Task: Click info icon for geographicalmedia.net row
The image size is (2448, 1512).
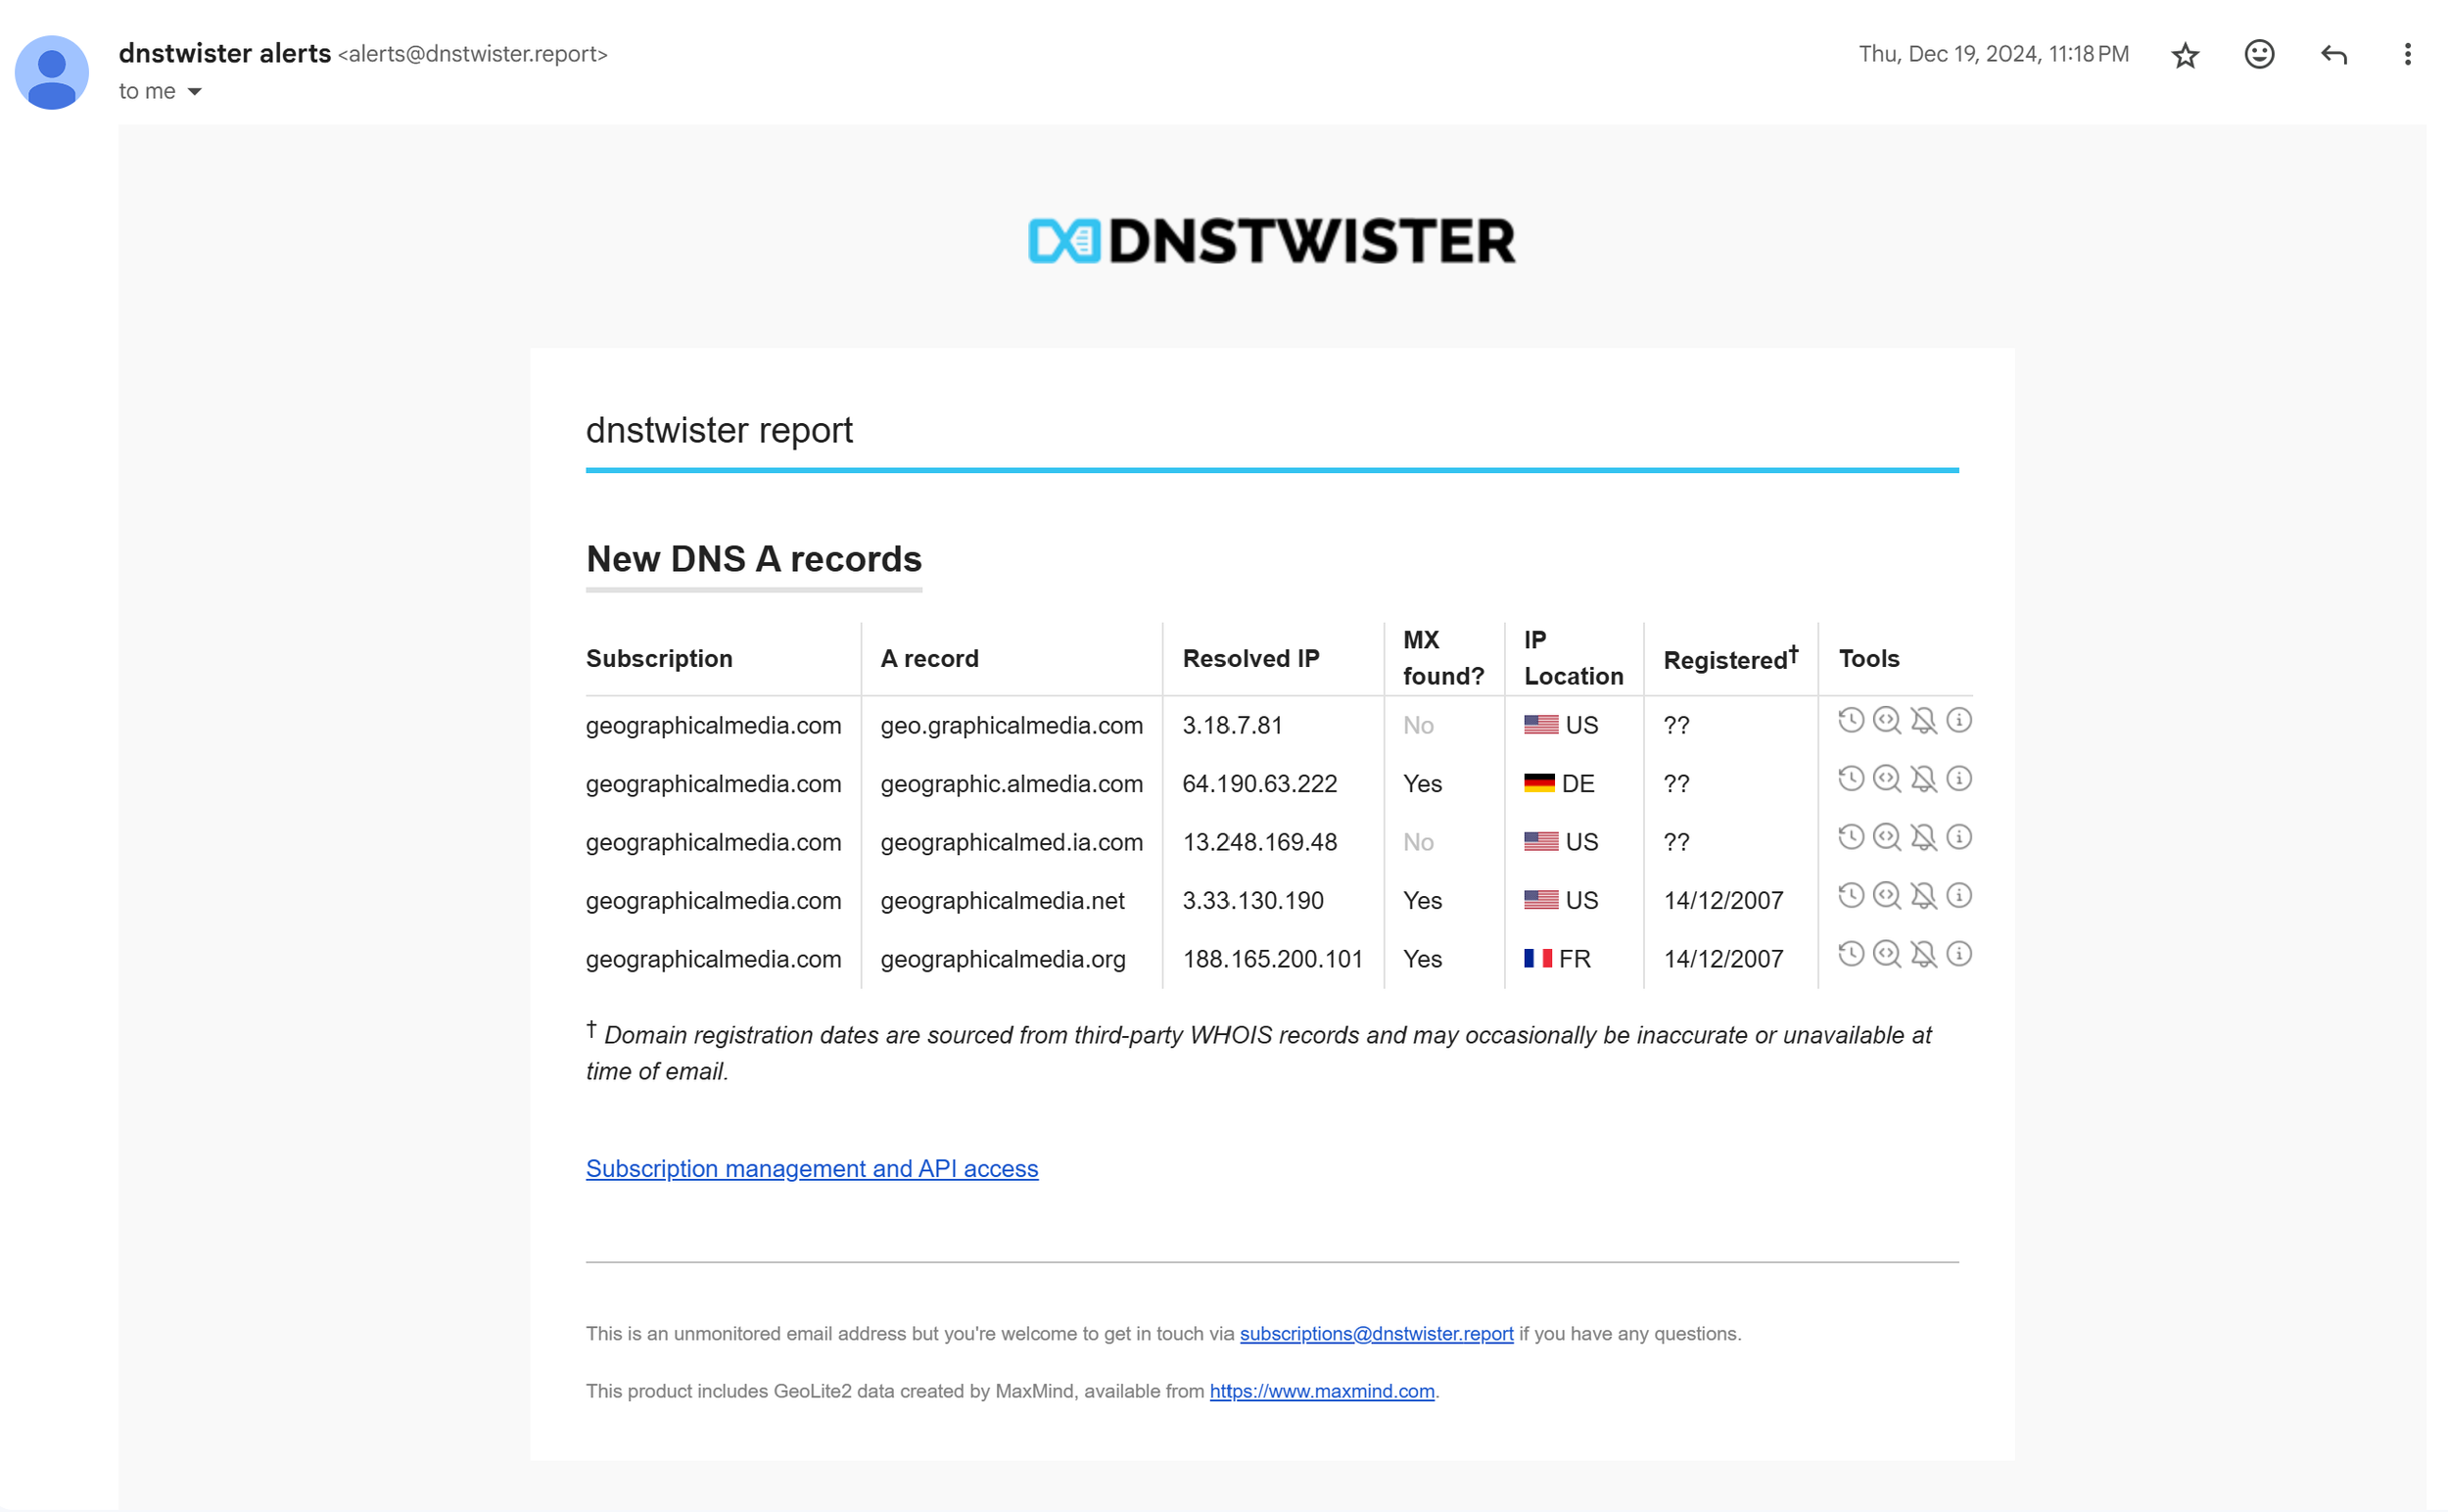Action: pyautogui.click(x=1959, y=895)
